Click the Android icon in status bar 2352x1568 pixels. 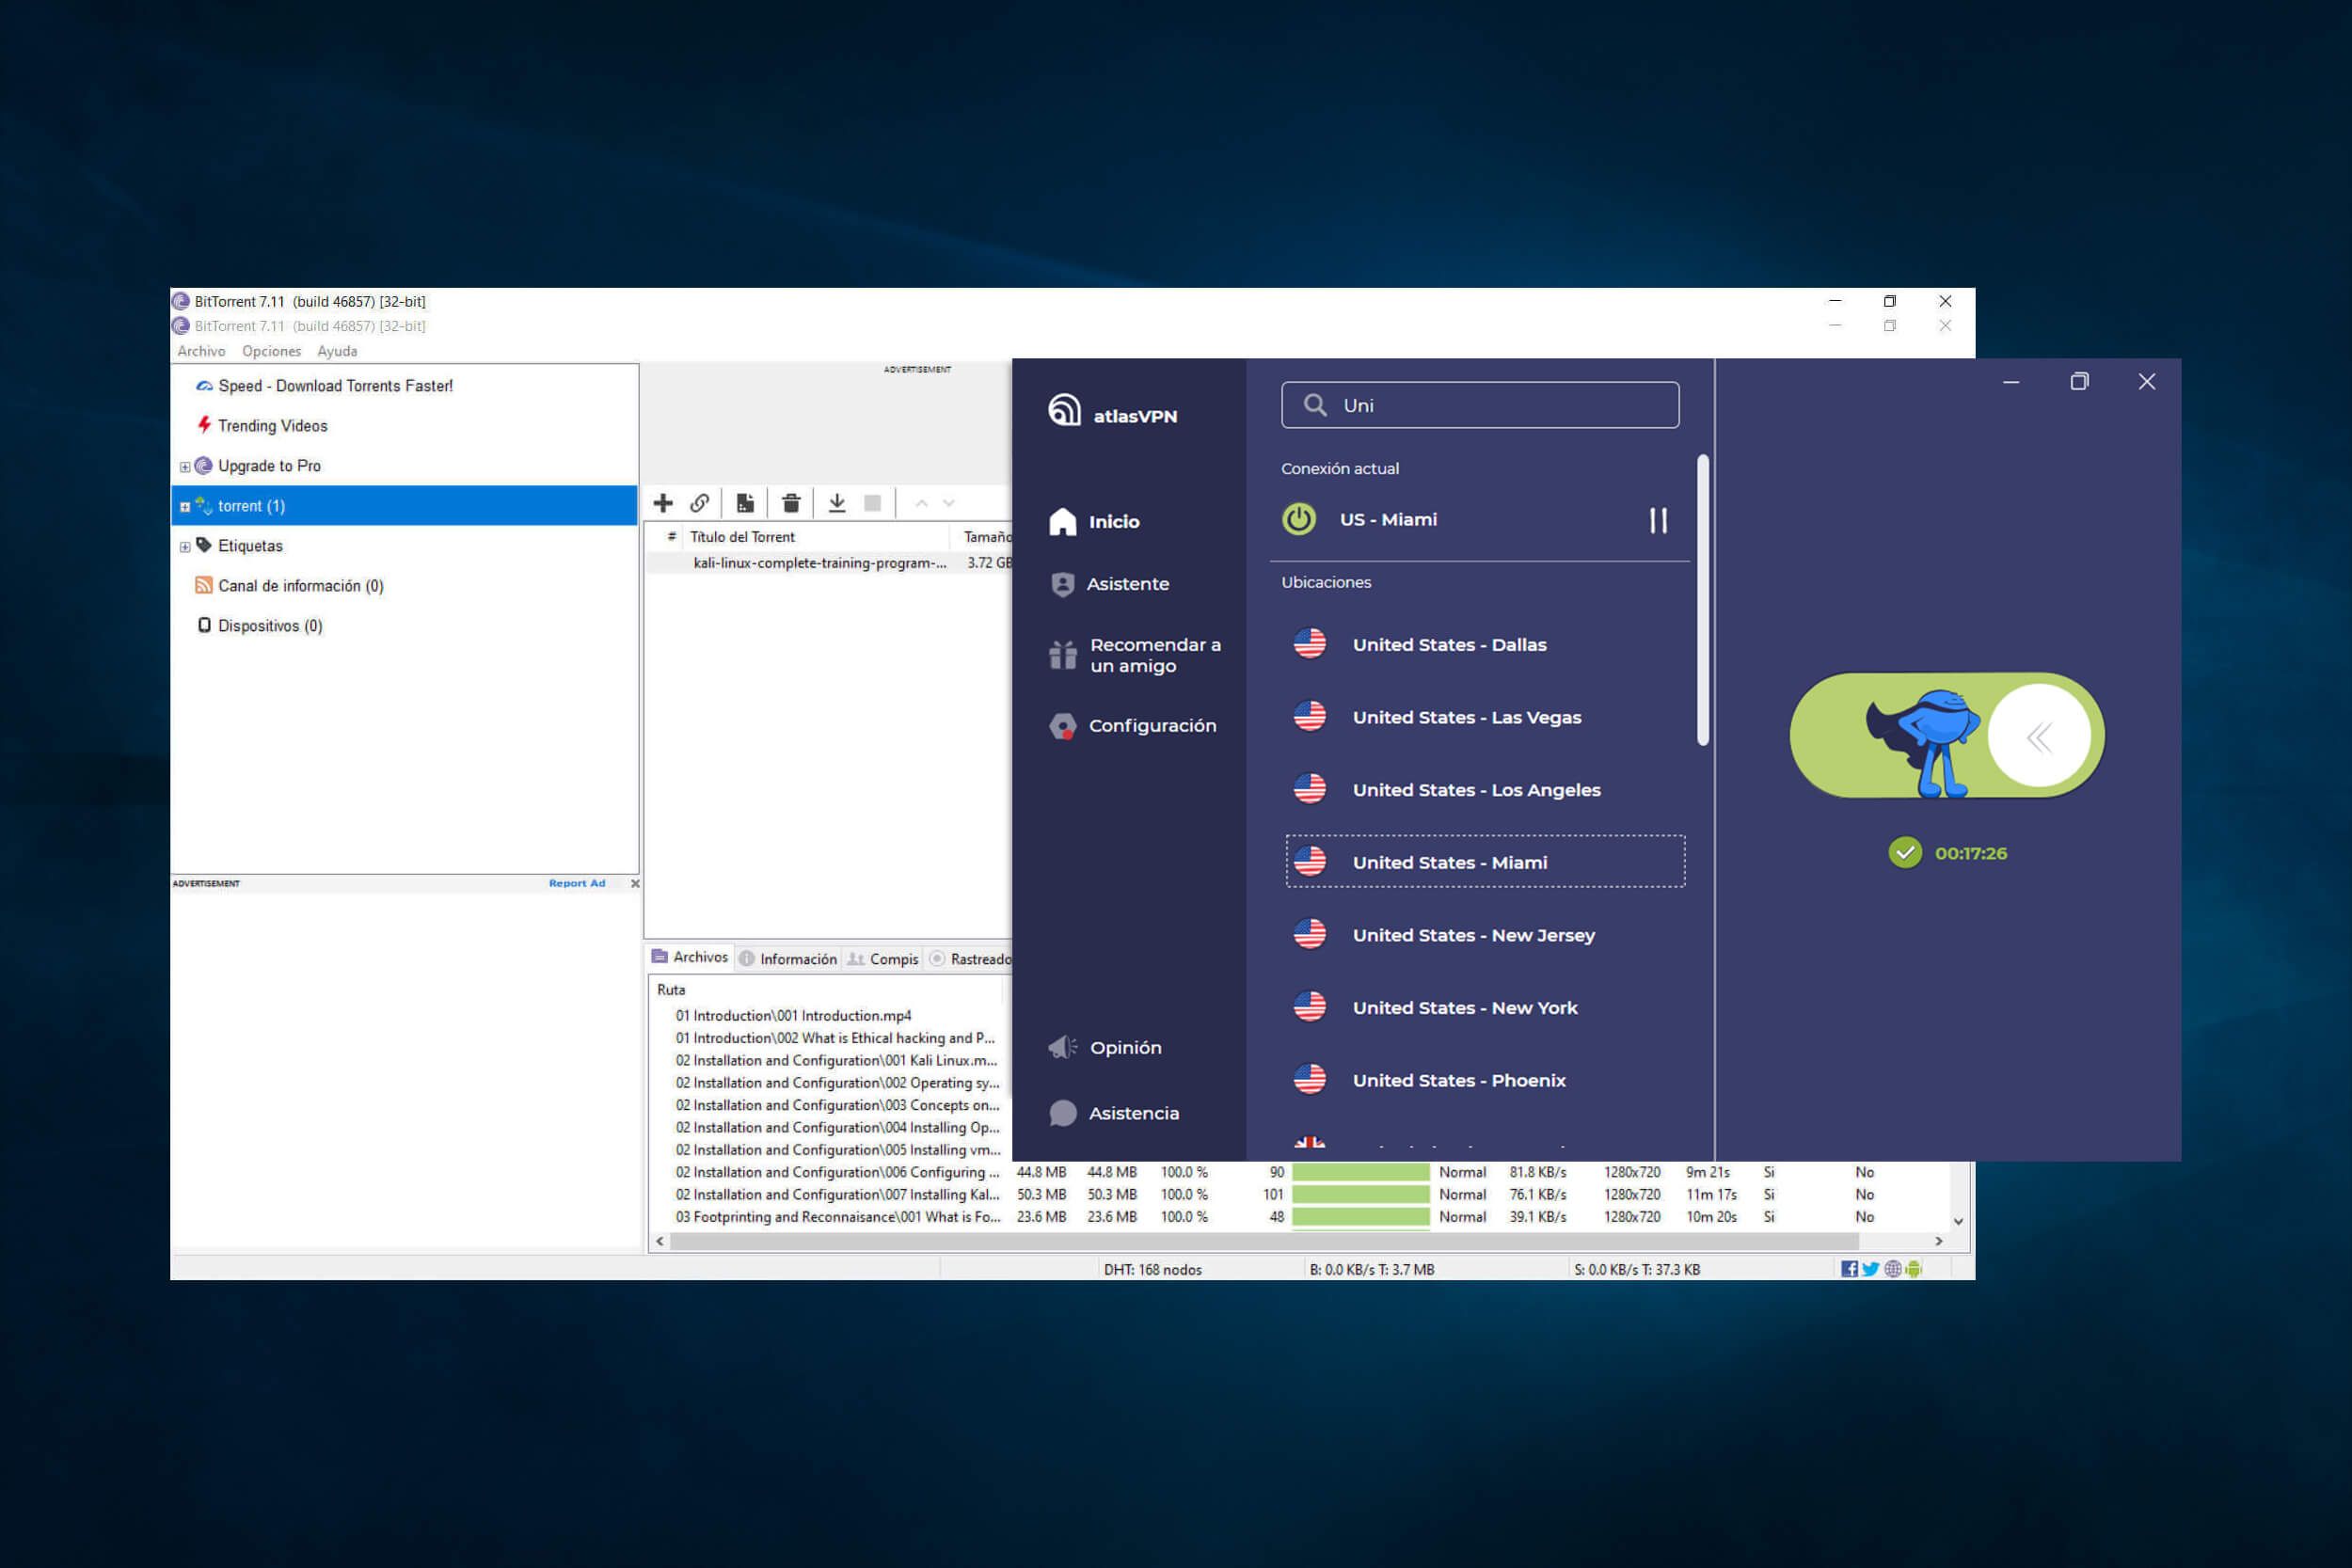1913,1269
